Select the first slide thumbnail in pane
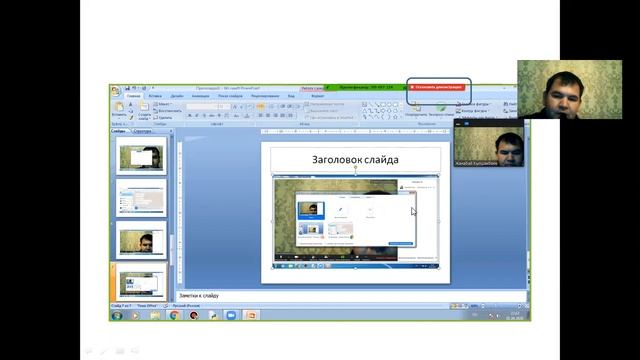The height and width of the screenshot is (360, 640). pos(141,156)
